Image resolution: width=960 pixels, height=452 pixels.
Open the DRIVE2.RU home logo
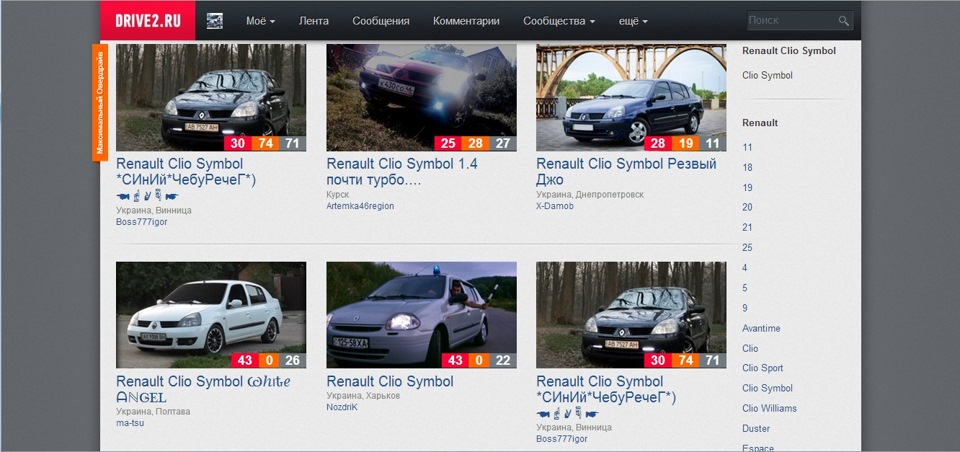coord(148,20)
